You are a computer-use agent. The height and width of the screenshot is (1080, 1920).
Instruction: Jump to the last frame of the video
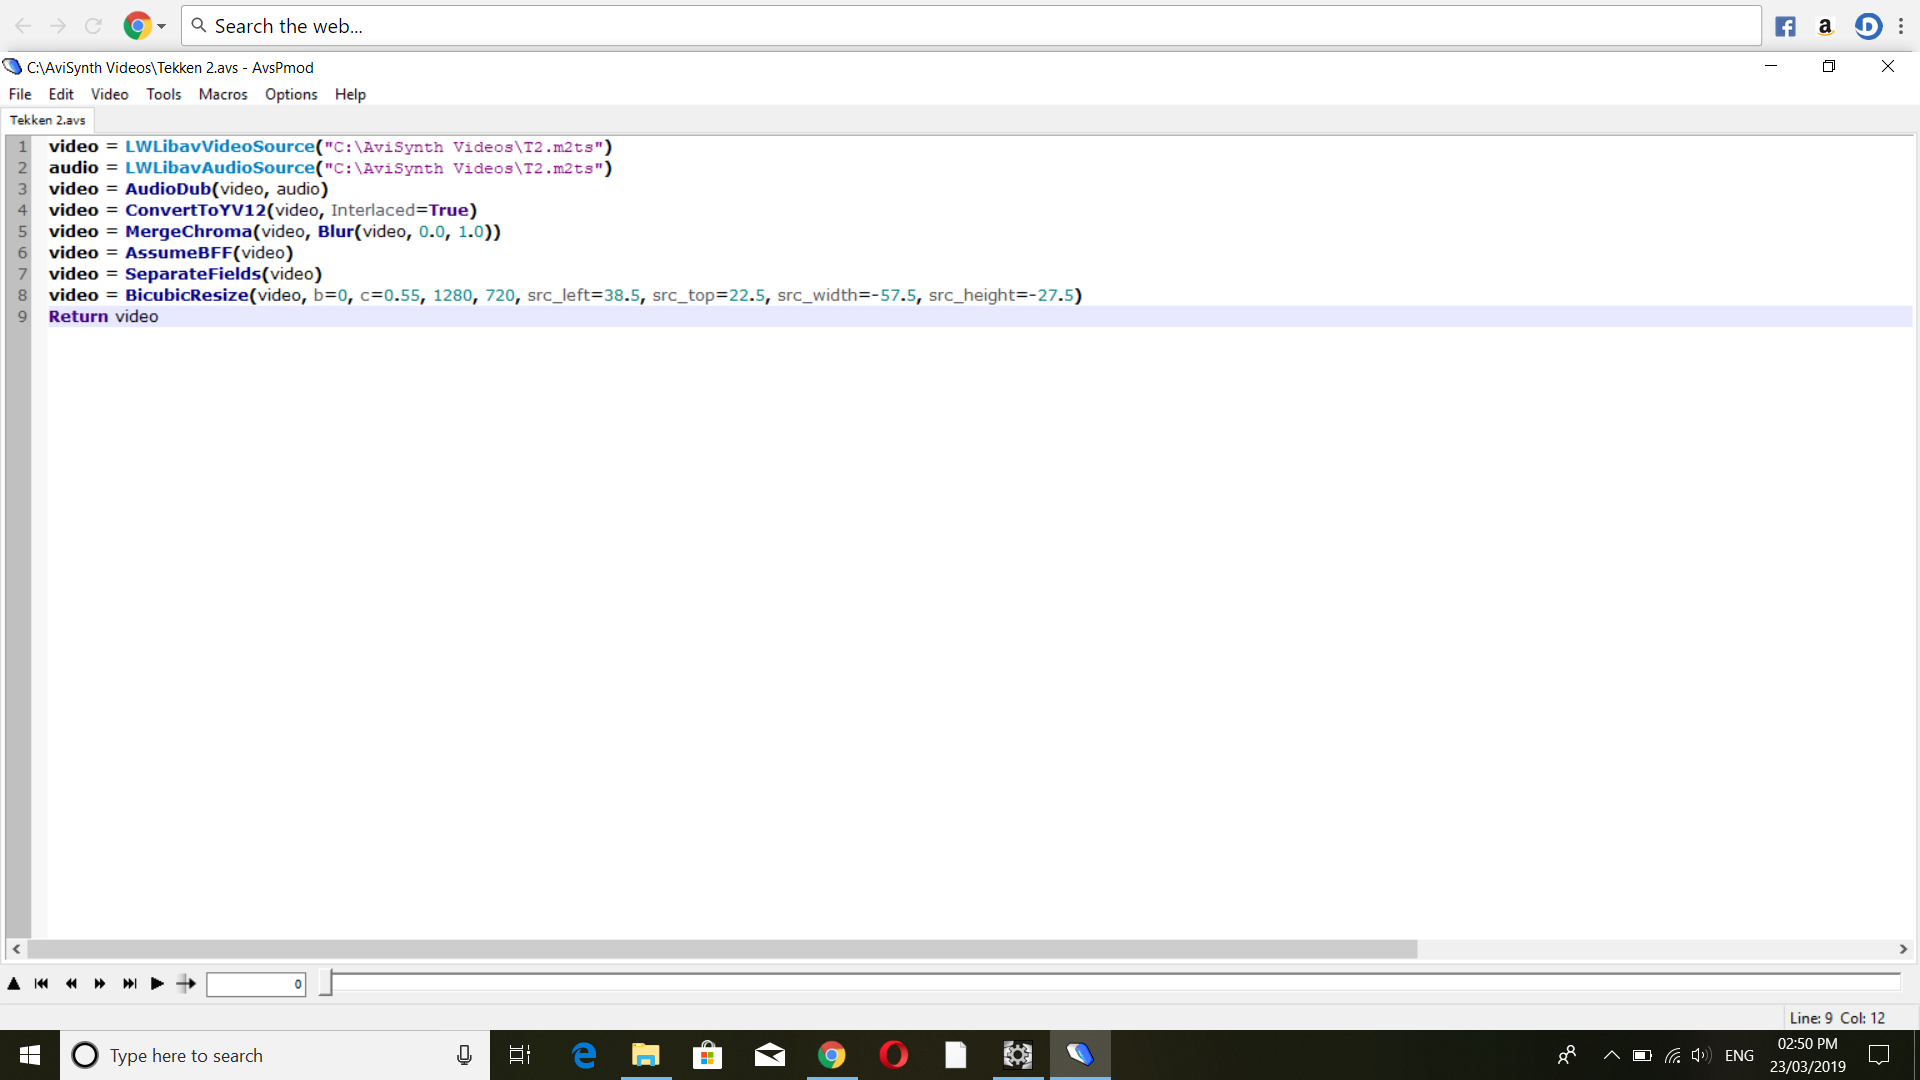[x=129, y=984]
